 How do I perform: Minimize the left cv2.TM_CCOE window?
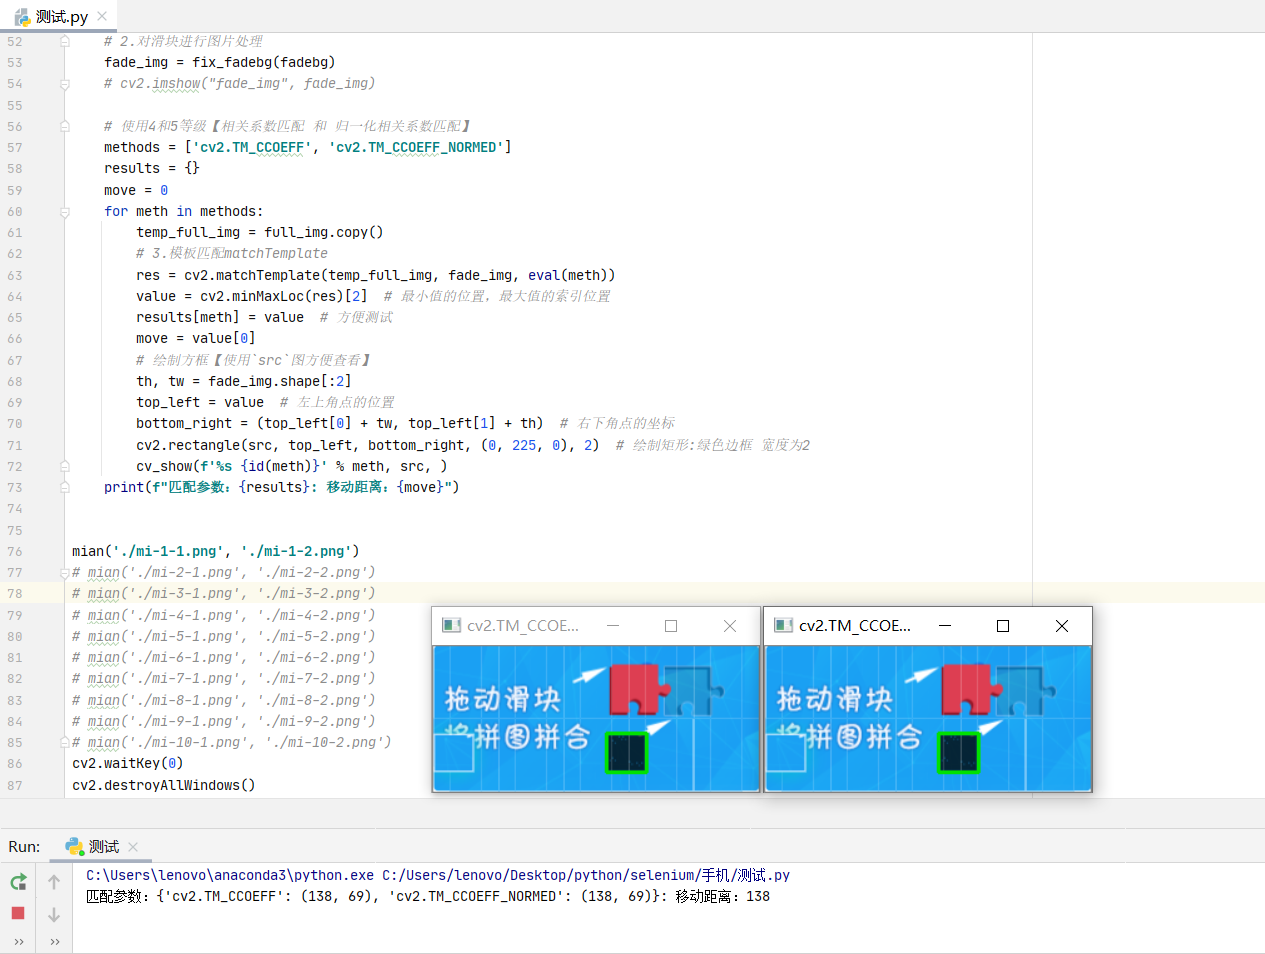tap(613, 625)
